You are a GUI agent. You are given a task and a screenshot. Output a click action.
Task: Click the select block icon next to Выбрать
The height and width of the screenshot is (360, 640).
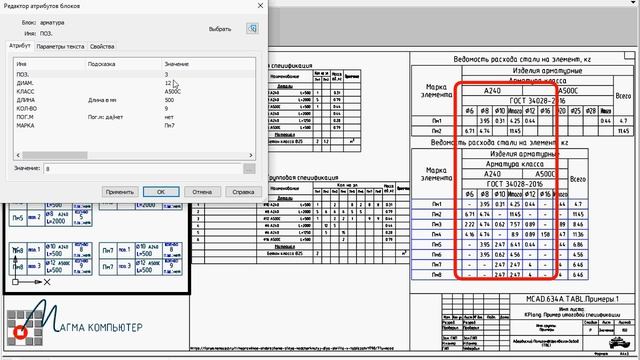point(252,28)
